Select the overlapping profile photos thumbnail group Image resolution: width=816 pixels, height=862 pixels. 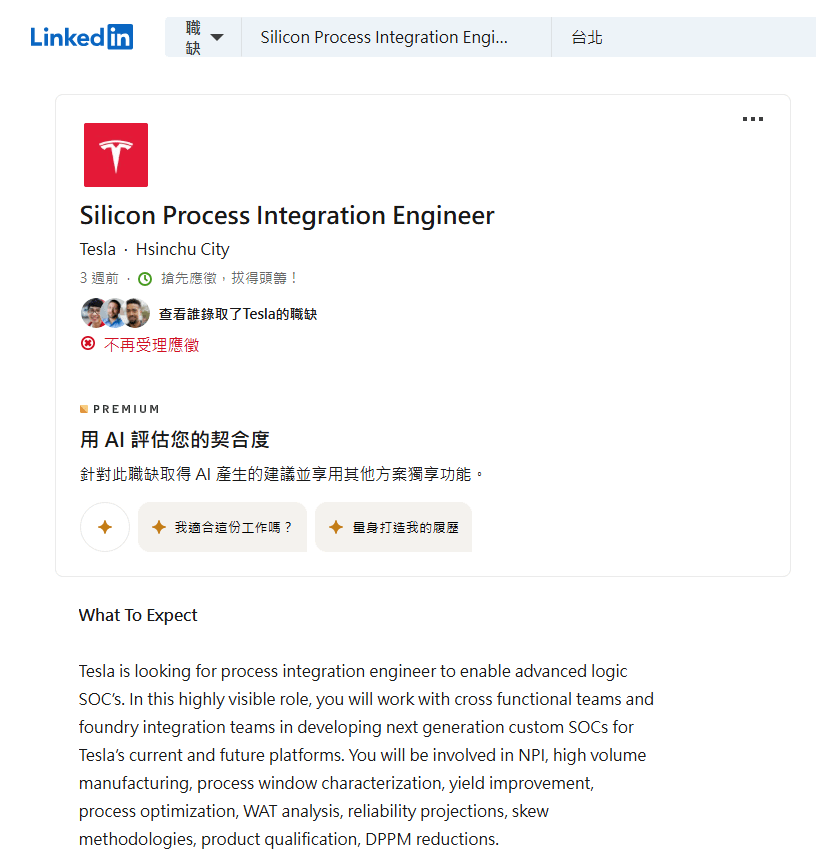[x=115, y=312]
